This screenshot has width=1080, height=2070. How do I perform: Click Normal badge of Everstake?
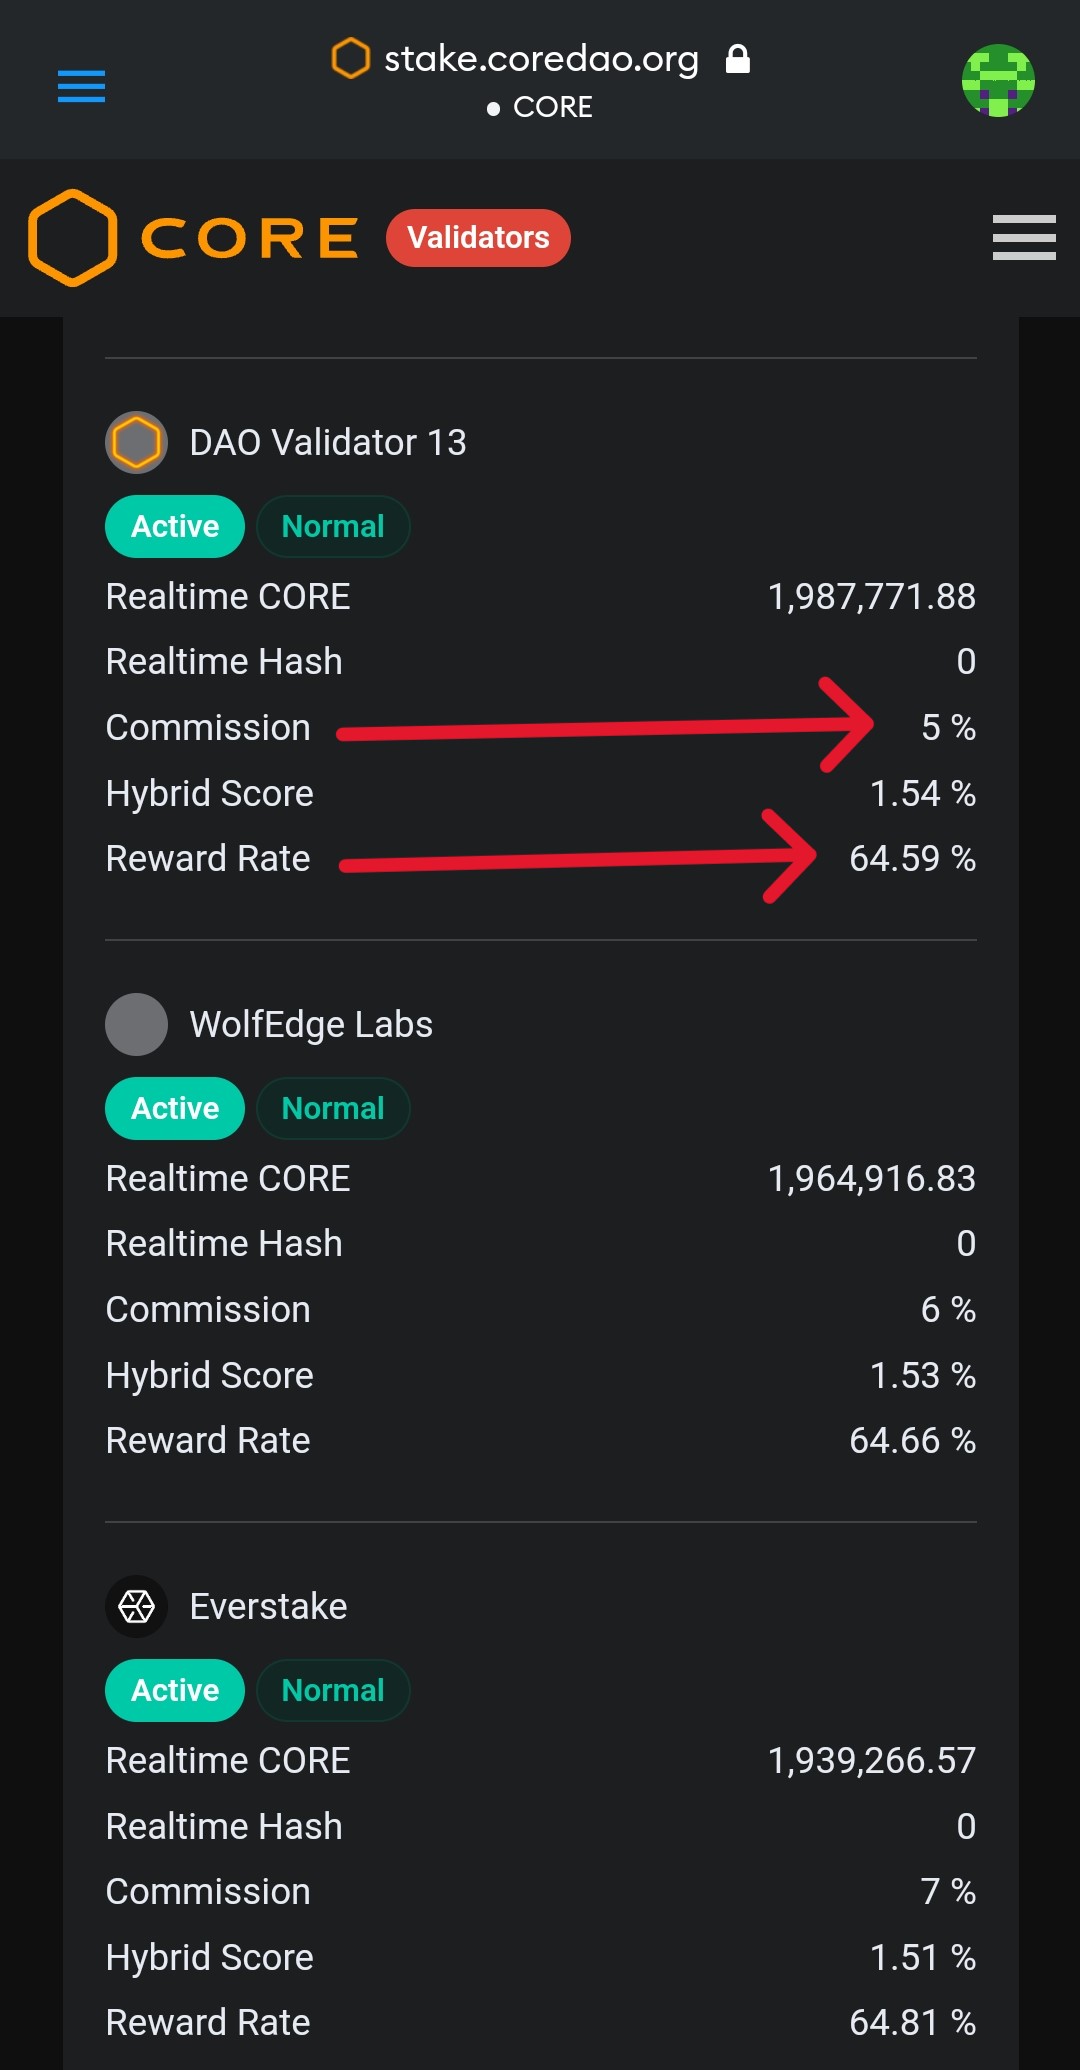click(x=333, y=1690)
